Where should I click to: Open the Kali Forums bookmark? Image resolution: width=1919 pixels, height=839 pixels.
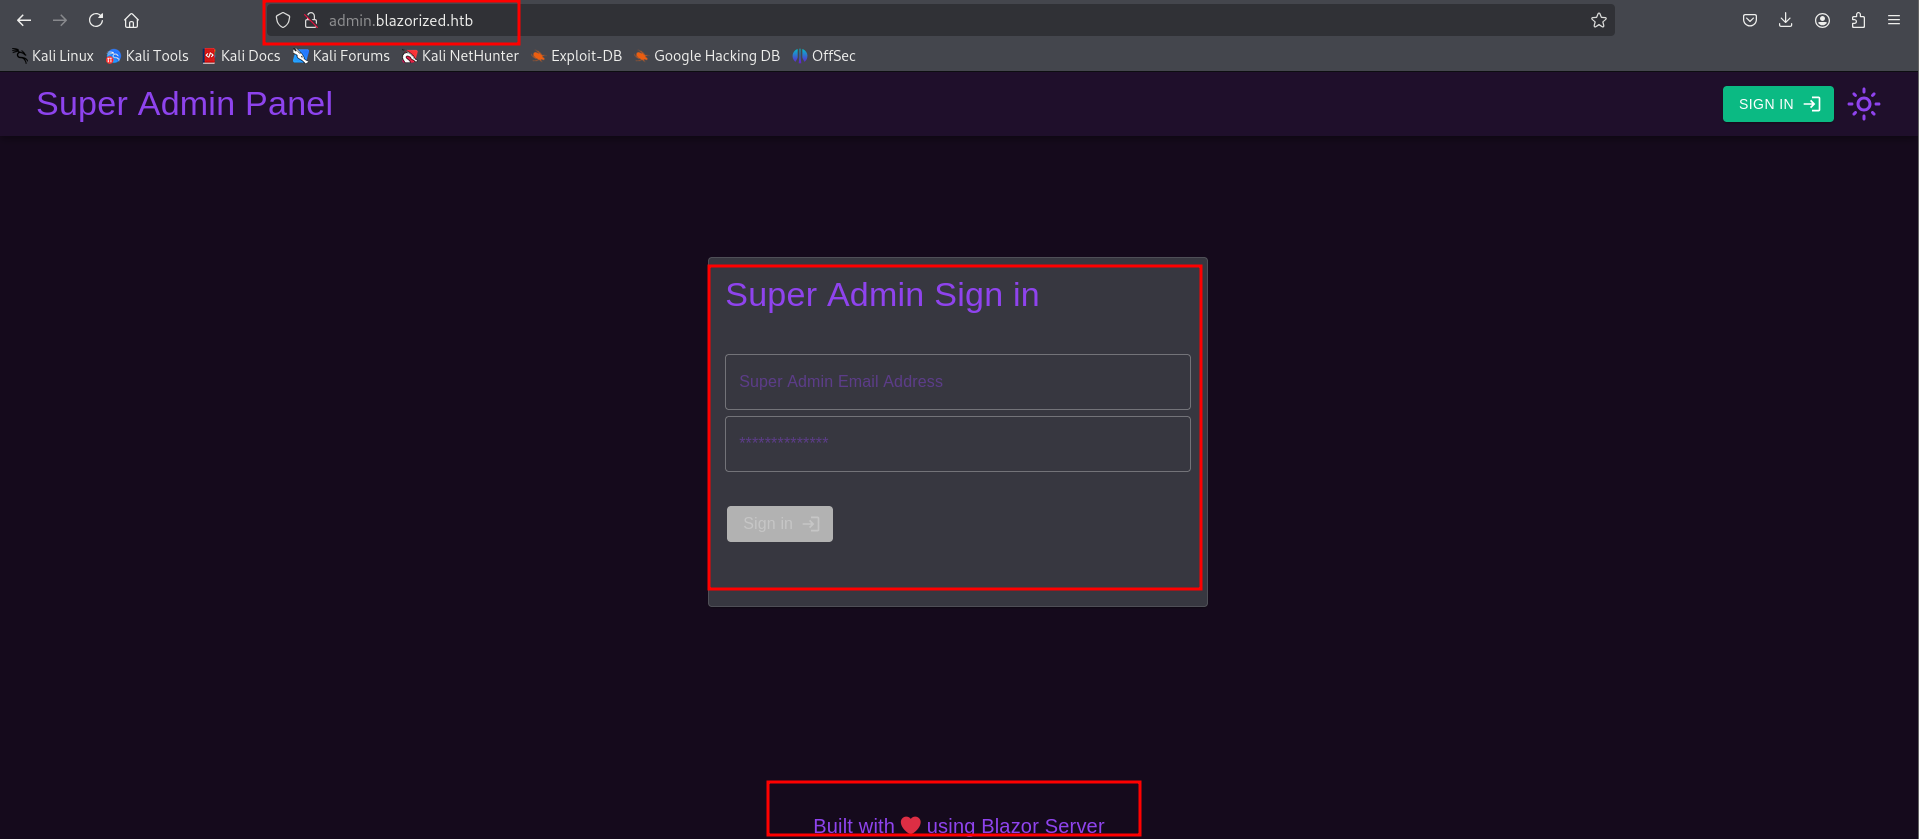[341, 56]
